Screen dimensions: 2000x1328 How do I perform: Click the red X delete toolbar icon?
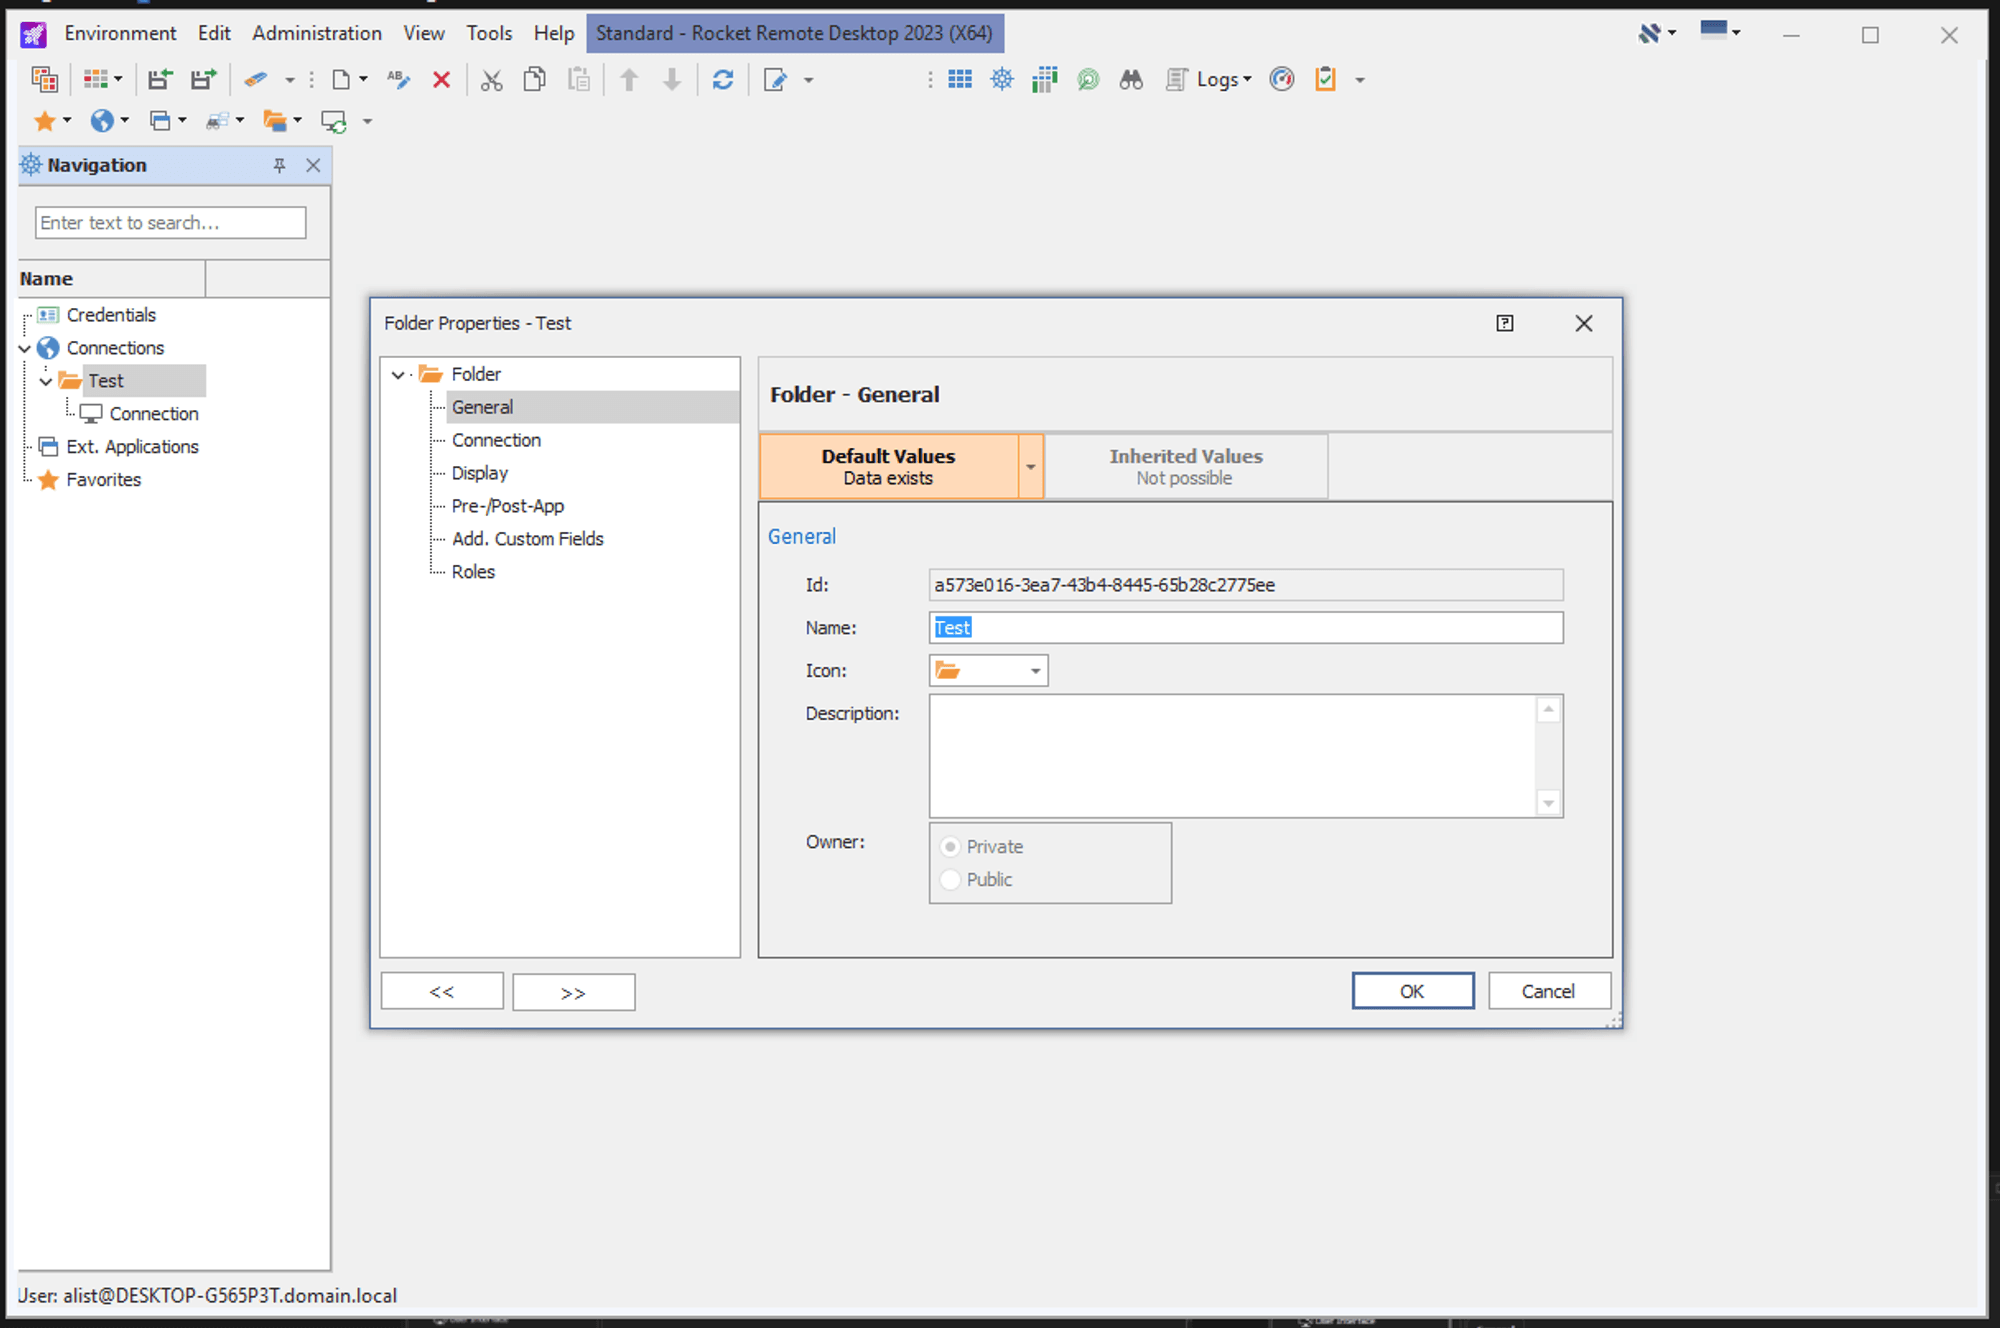(441, 80)
